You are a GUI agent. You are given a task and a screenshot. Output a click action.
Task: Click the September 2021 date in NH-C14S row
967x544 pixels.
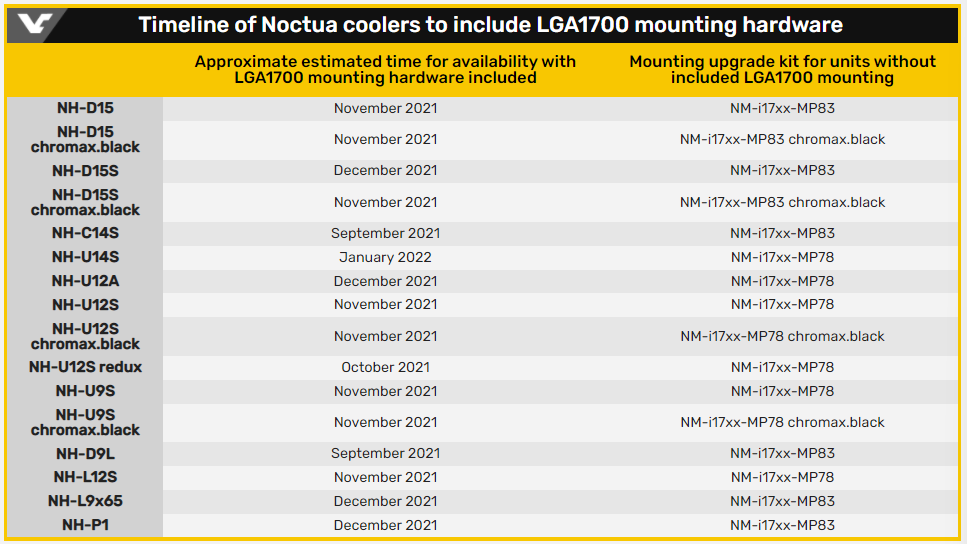(x=385, y=233)
